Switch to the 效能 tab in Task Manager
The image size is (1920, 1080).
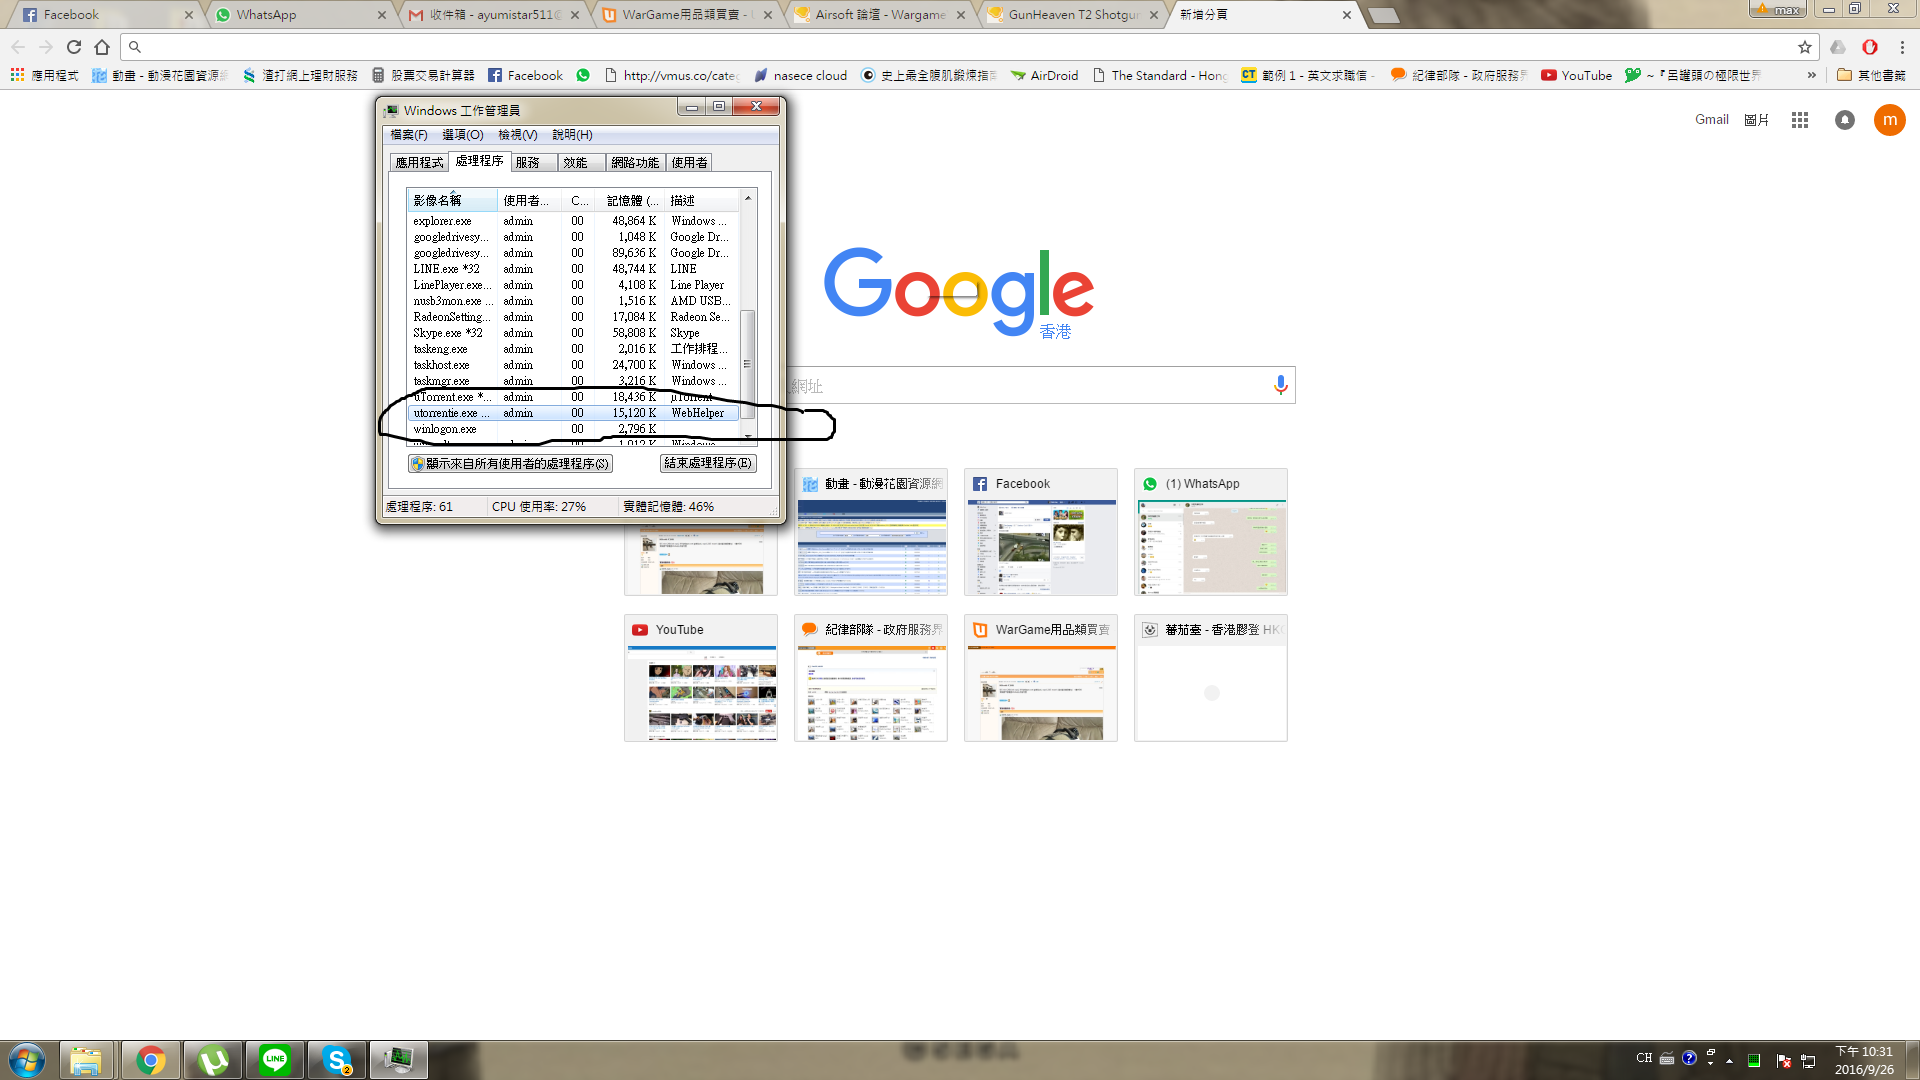(x=575, y=162)
